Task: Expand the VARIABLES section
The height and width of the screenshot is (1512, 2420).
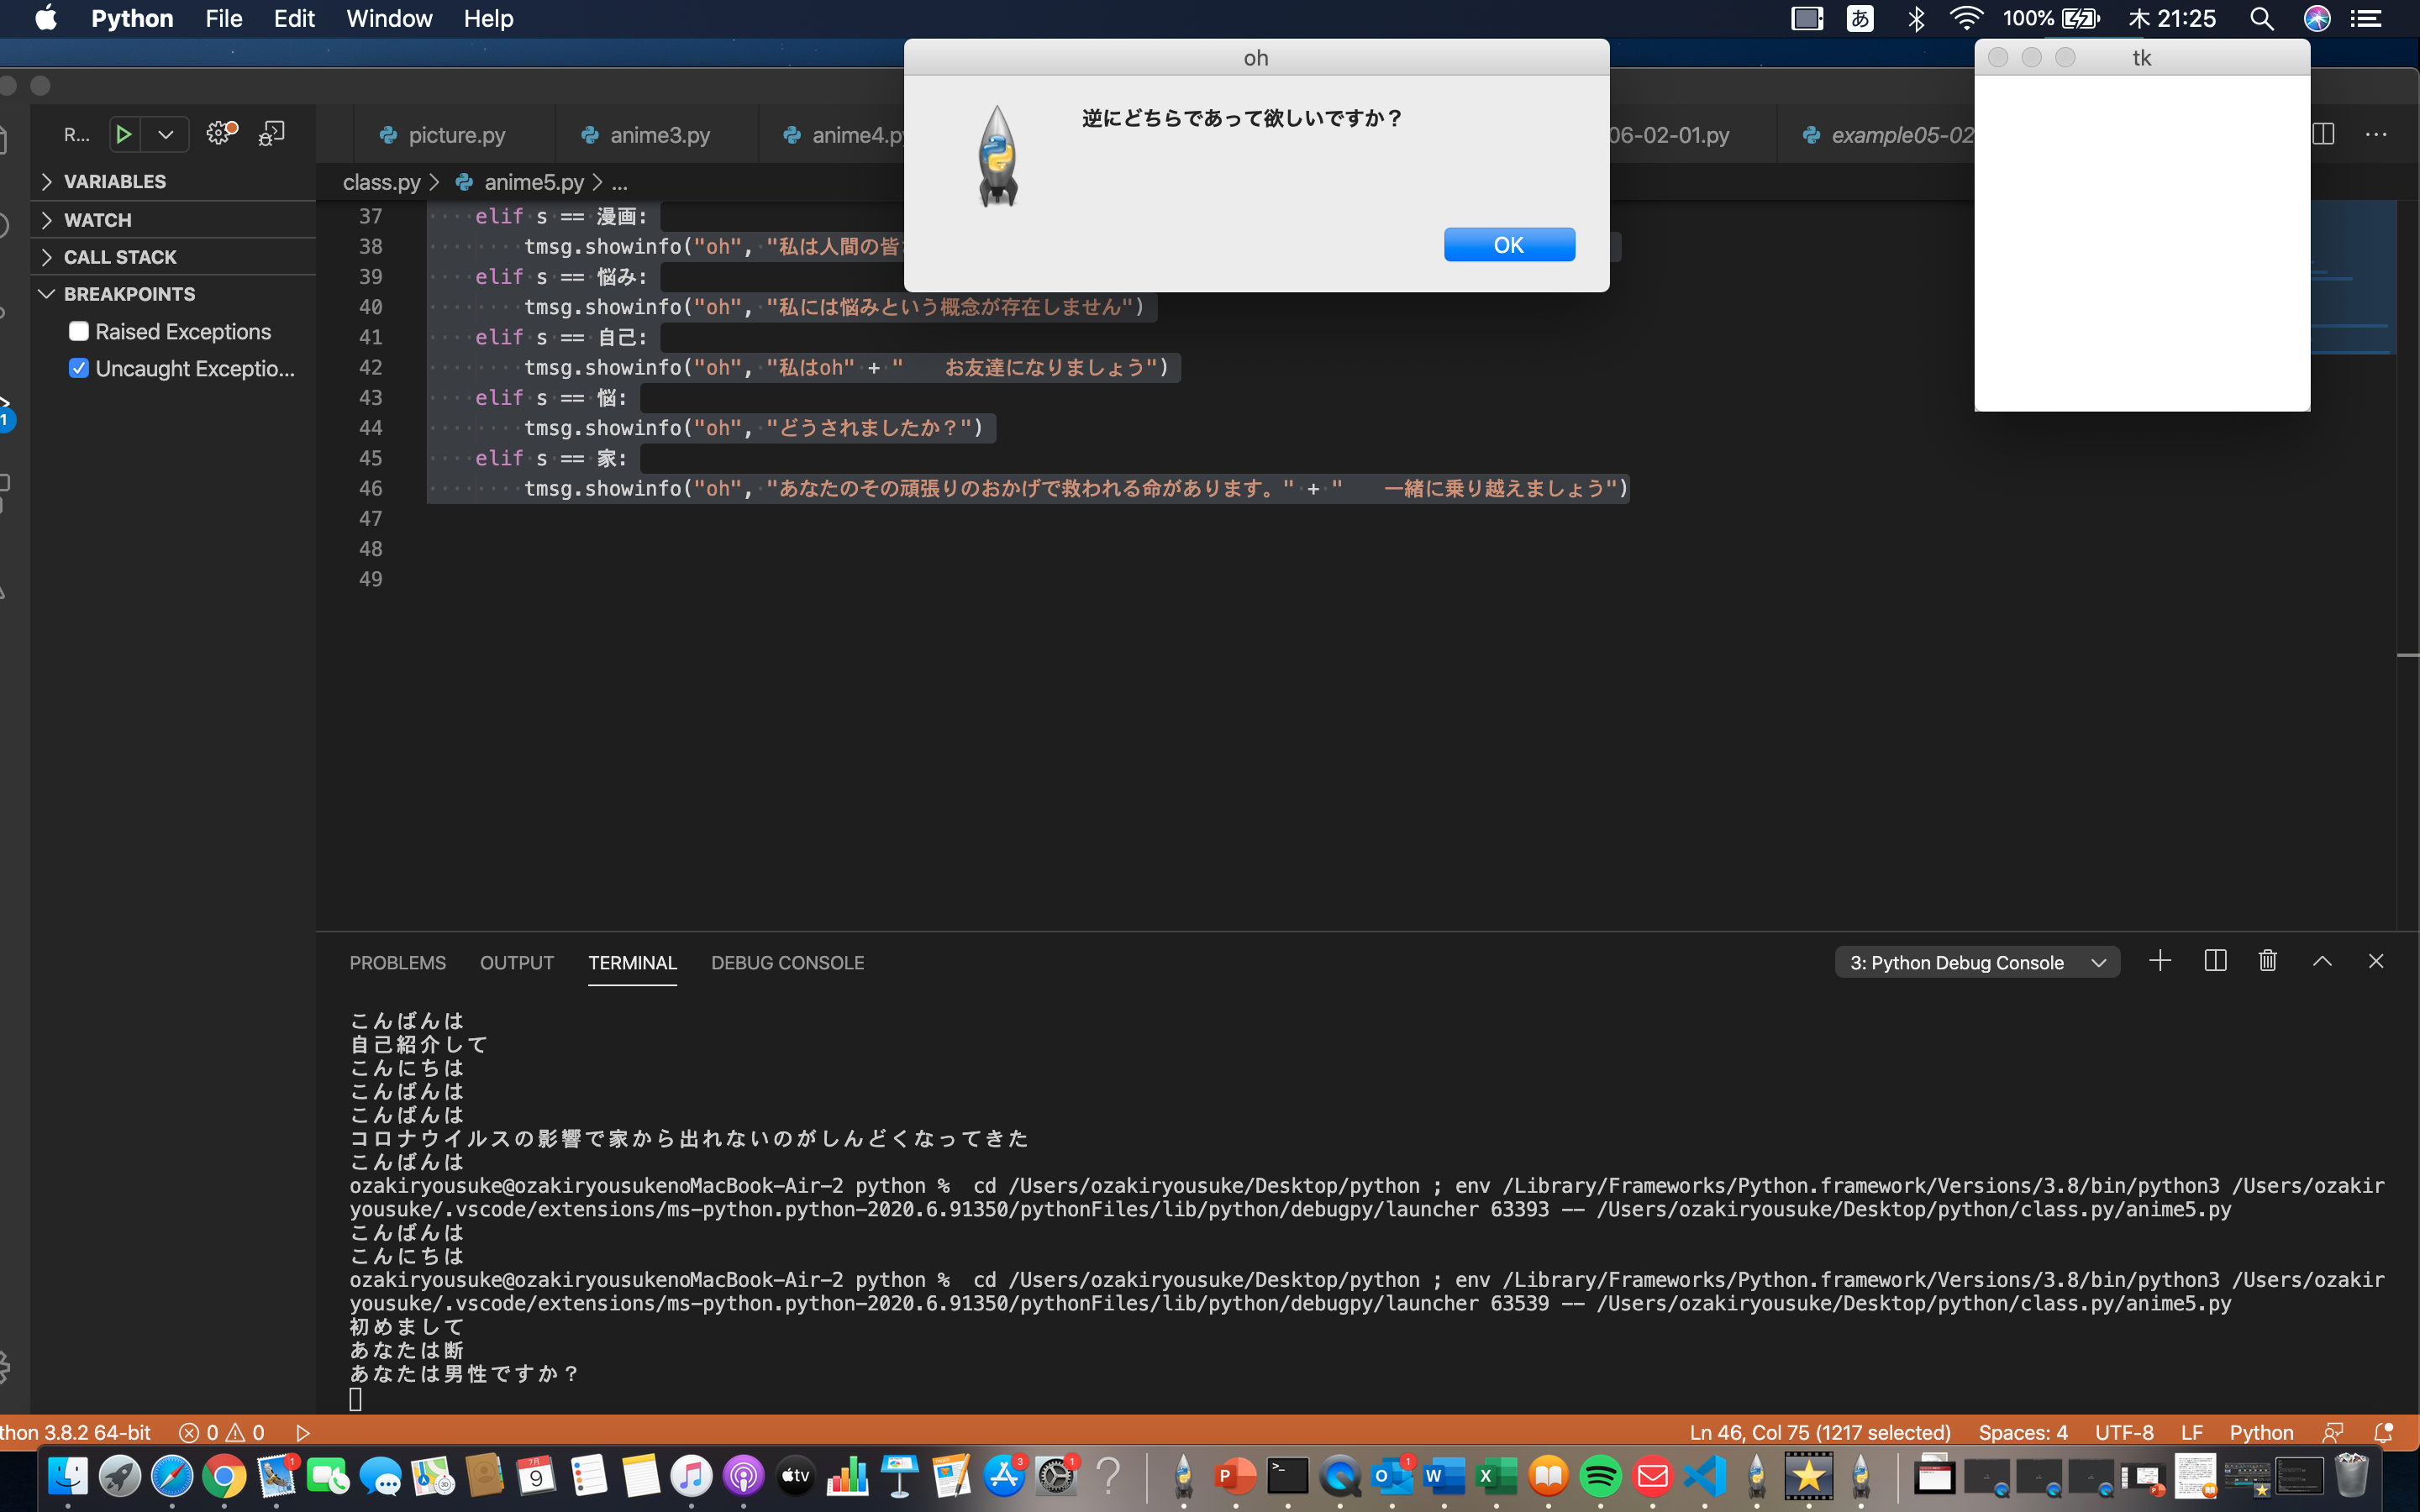Action: (115, 181)
